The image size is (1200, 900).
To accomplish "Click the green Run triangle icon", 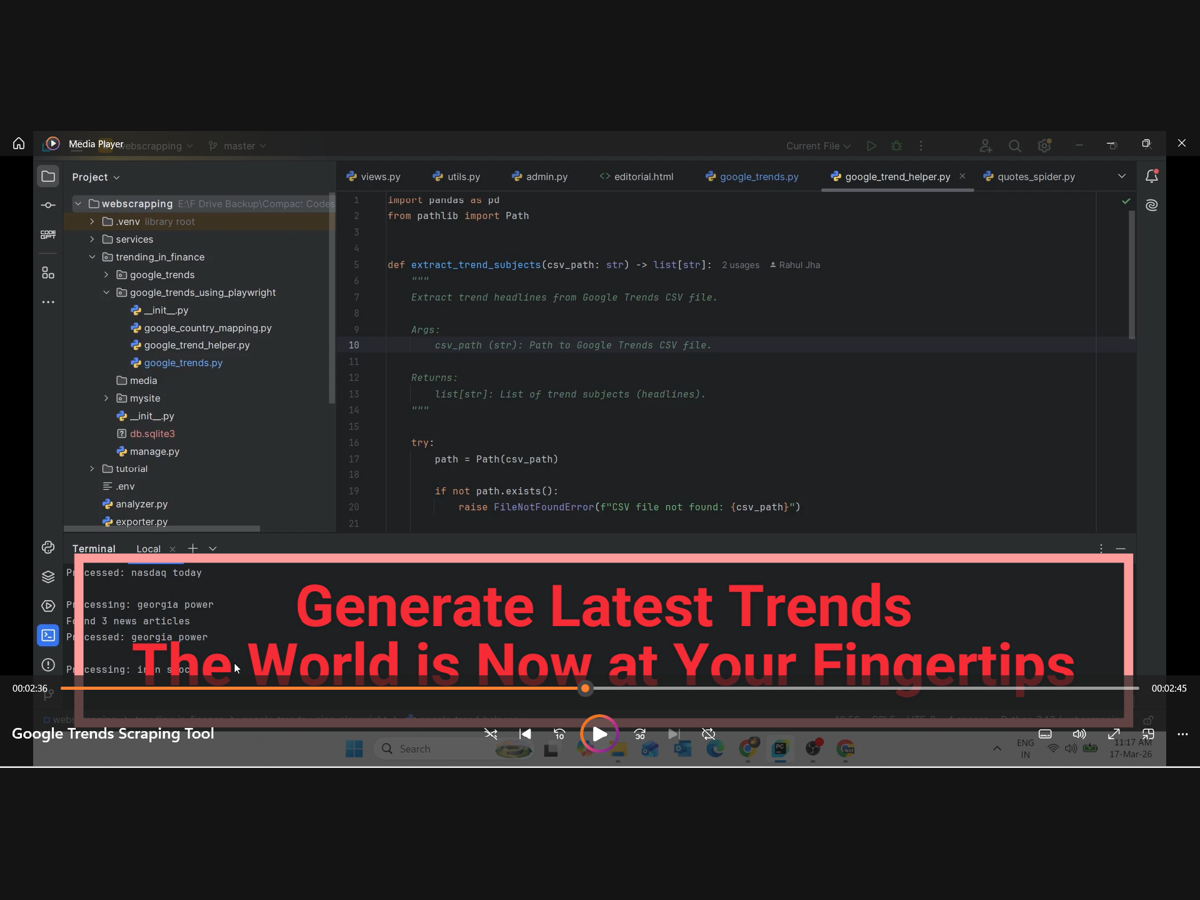I will coord(871,146).
